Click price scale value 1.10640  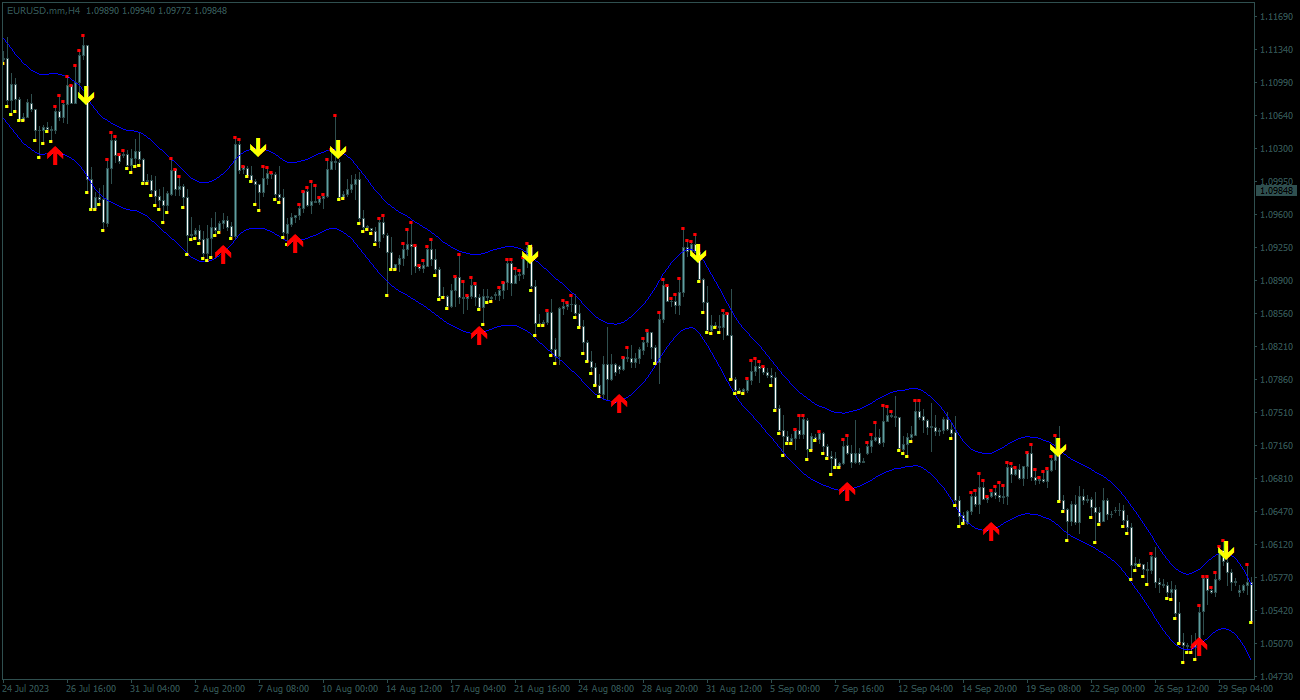1276,116
